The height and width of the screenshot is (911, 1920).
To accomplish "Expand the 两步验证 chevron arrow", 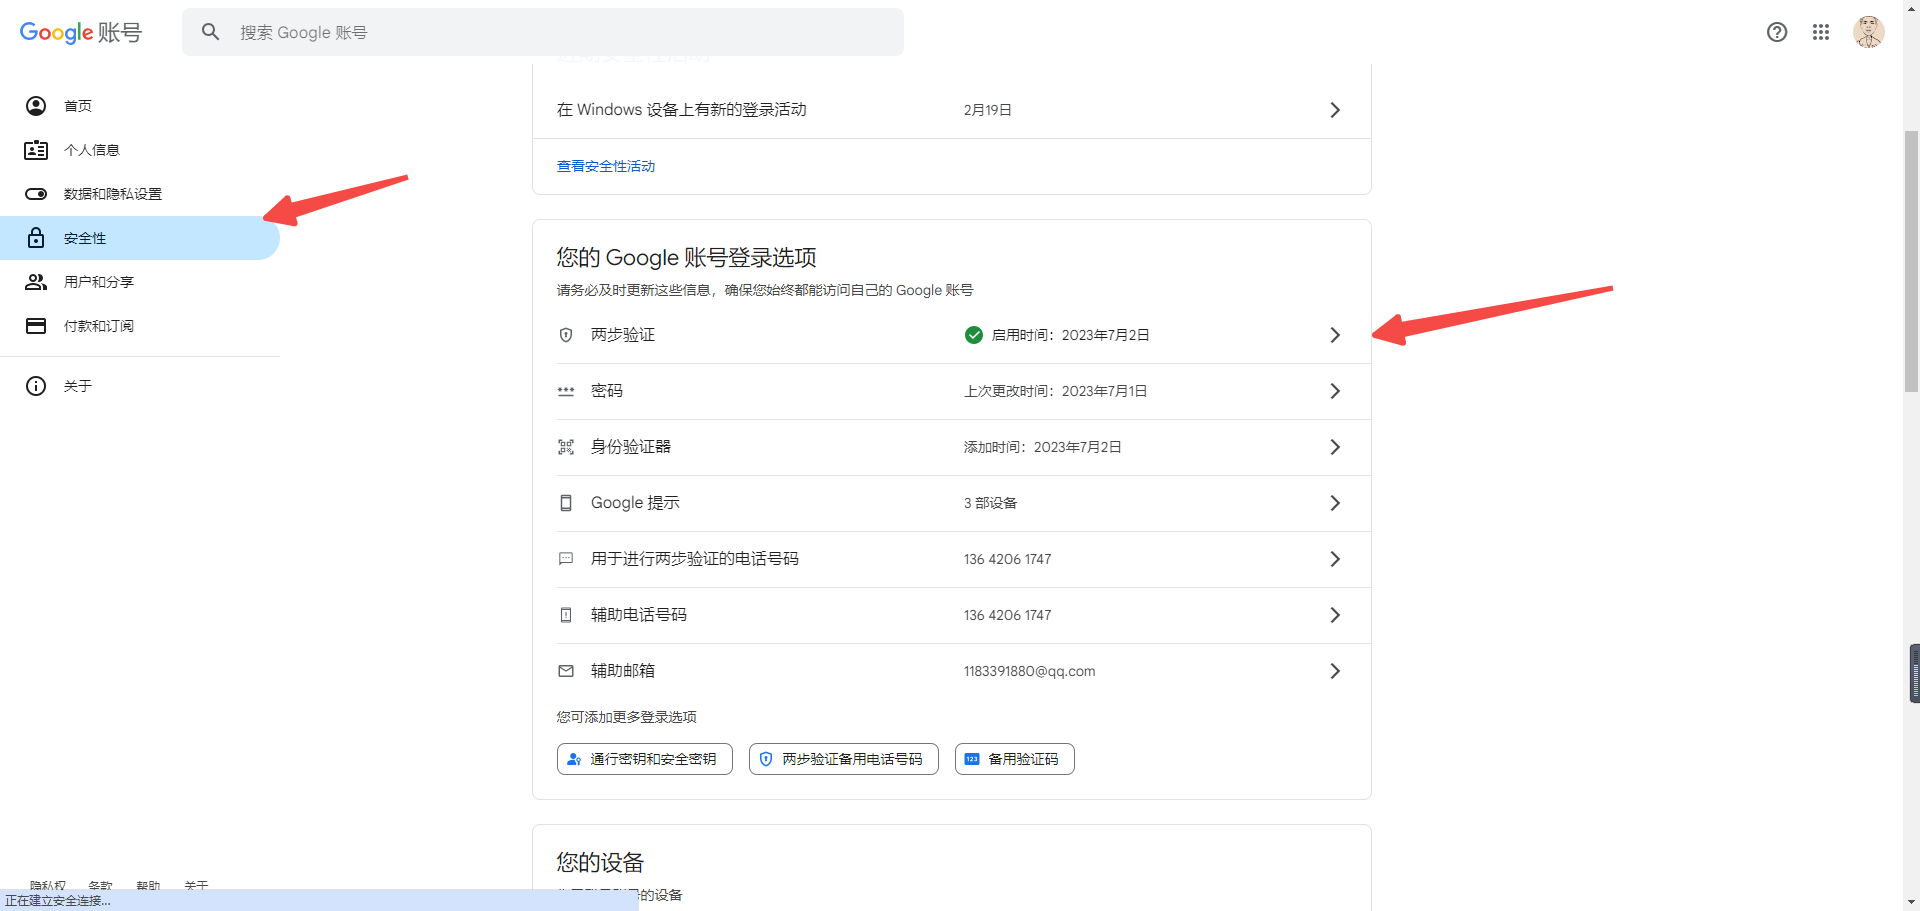I will tap(1335, 335).
